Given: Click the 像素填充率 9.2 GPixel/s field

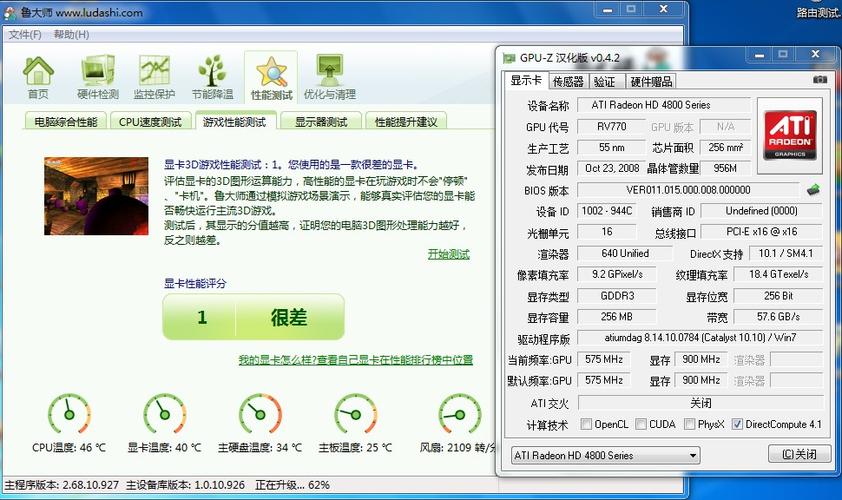Looking at the screenshot, I should [616, 274].
